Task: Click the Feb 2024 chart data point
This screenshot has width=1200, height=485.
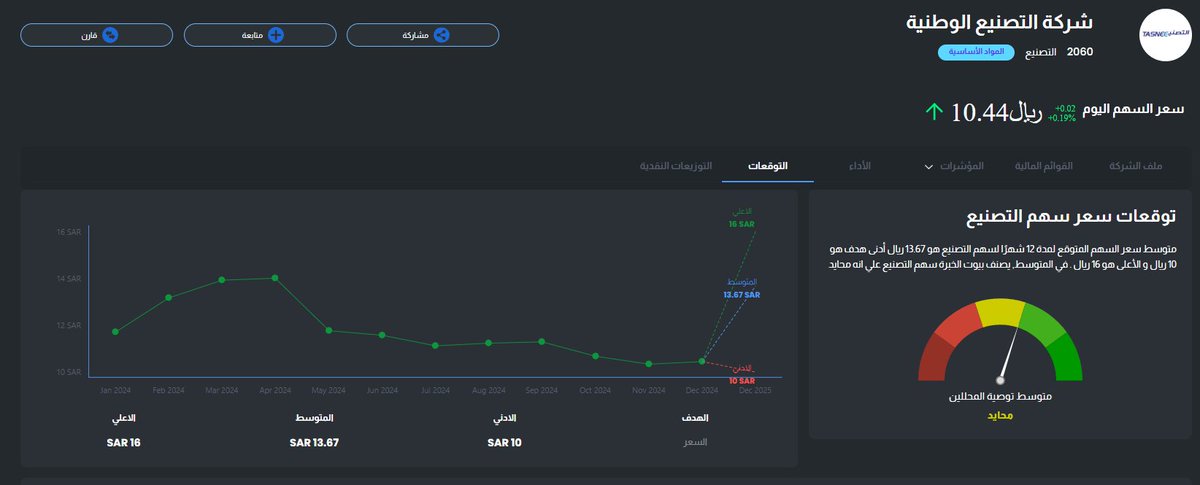Action: (169, 297)
